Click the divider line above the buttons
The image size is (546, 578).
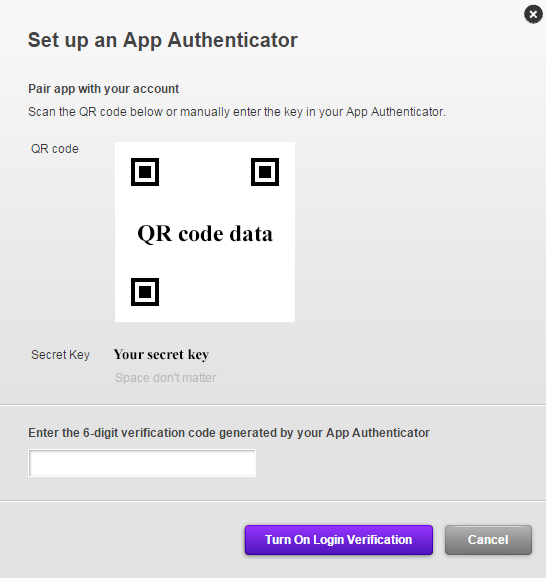(273, 501)
